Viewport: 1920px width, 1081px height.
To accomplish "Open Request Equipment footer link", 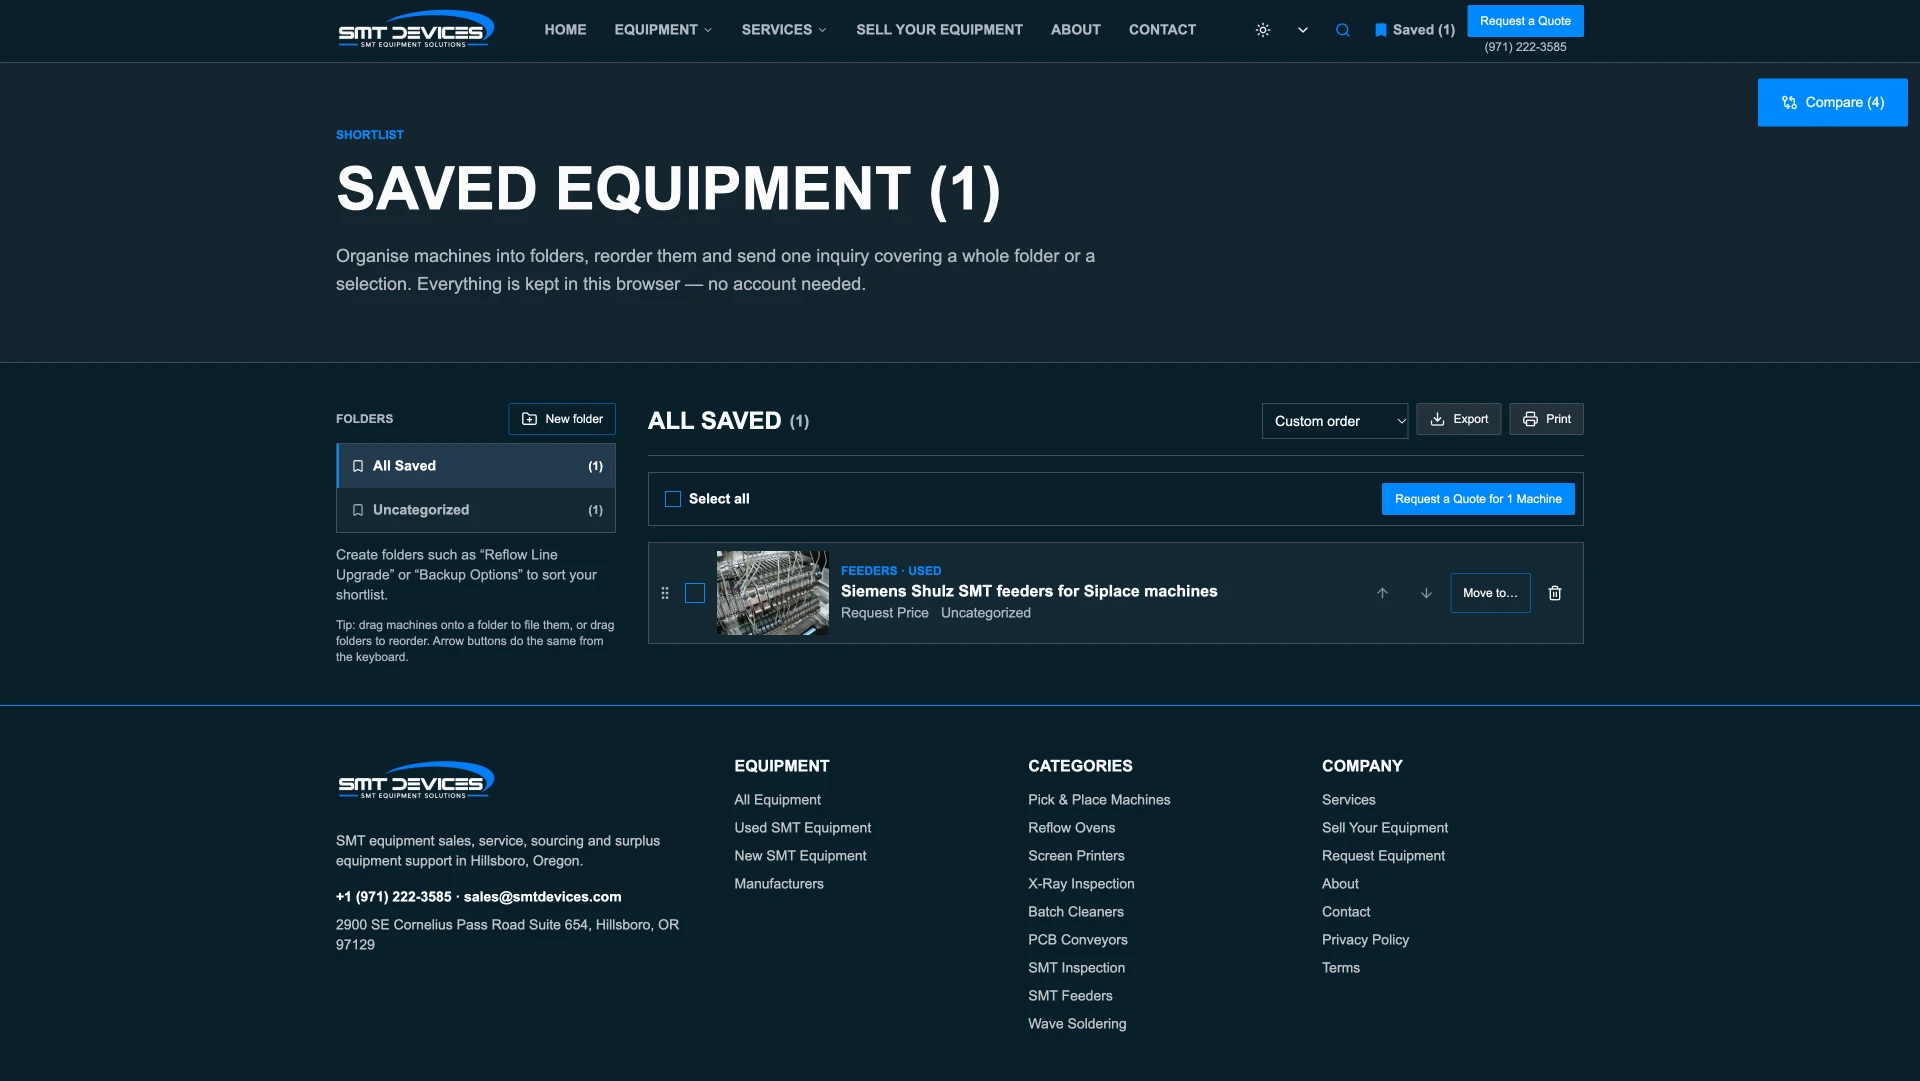I will [x=1383, y=856].
